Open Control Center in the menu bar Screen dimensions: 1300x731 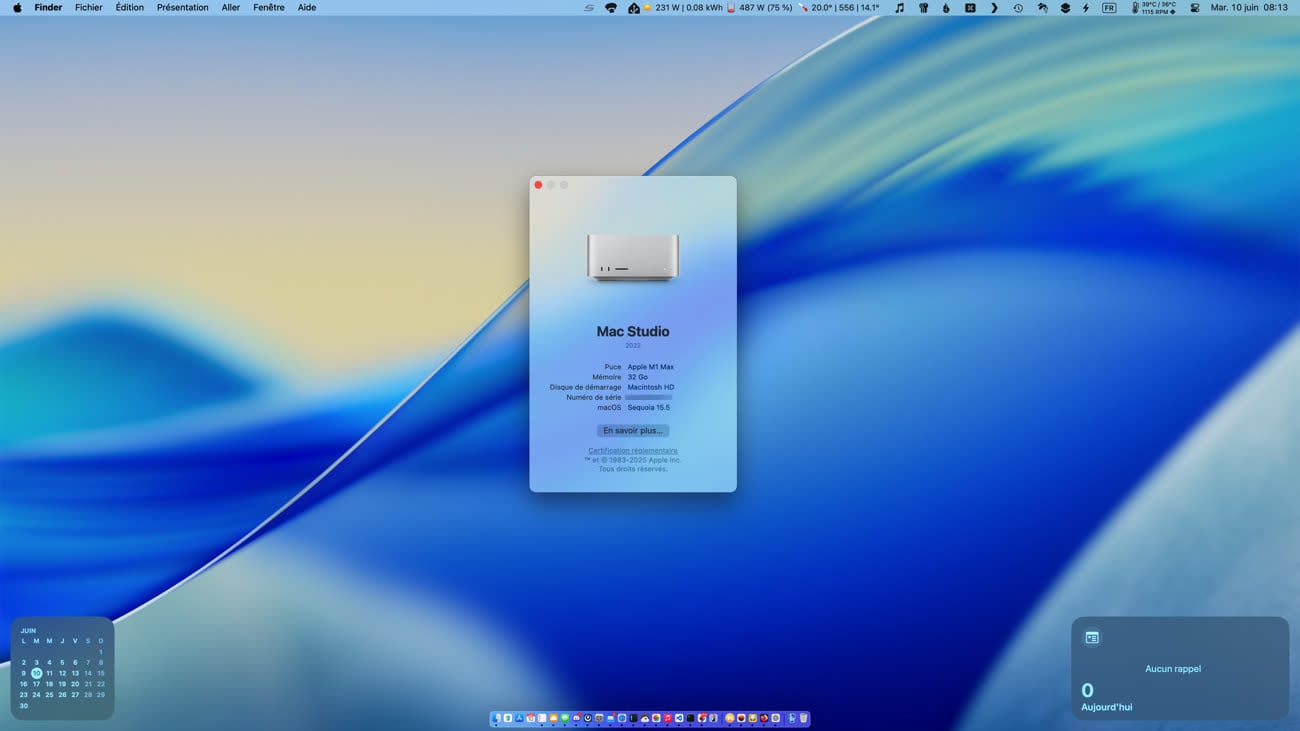(x=1195, y=8)
